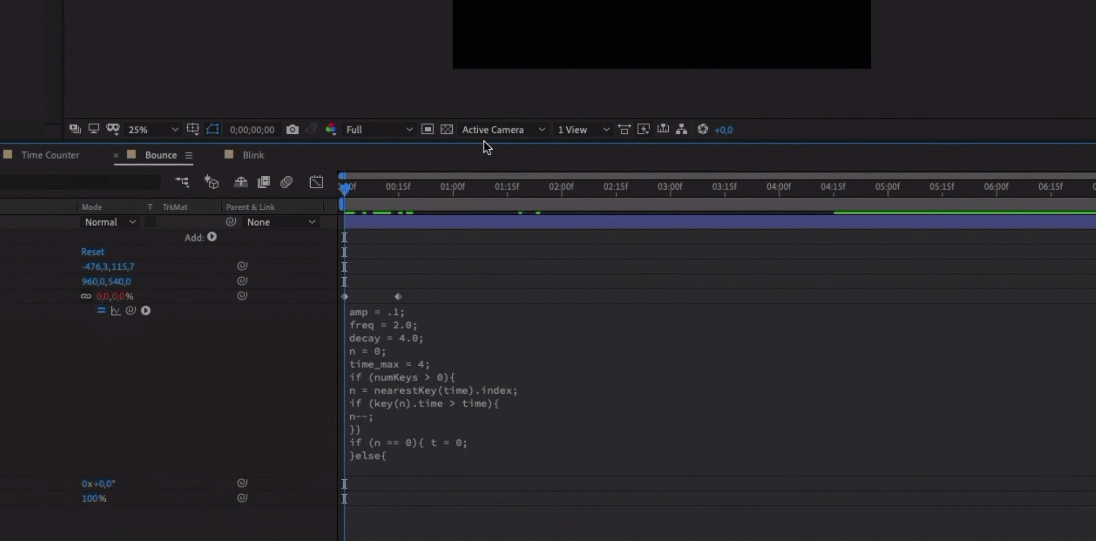Click the expression pick whip icon
This screenshot has width=1096, height=541.
[130, 311]
